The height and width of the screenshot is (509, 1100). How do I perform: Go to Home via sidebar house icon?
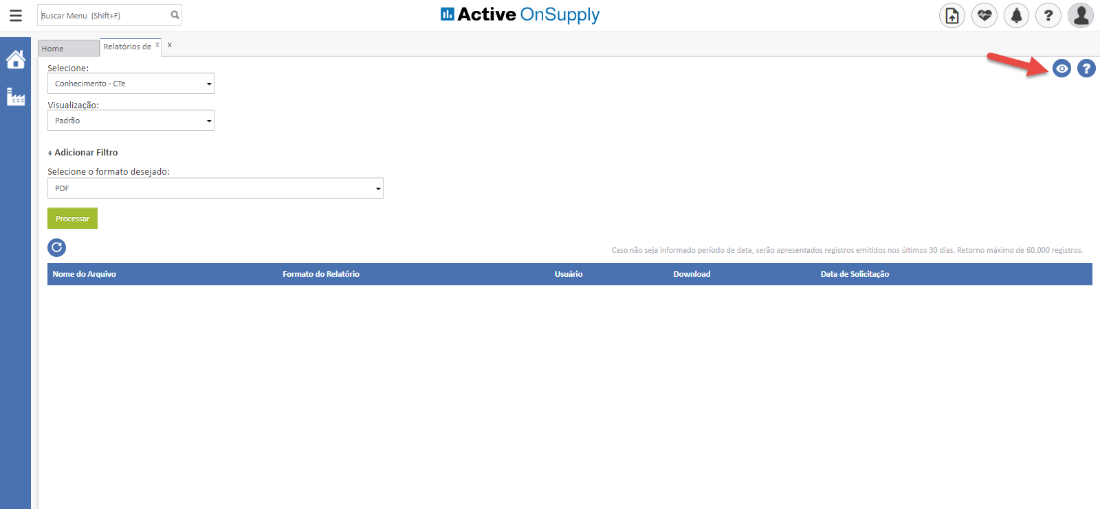coord(15,60)
